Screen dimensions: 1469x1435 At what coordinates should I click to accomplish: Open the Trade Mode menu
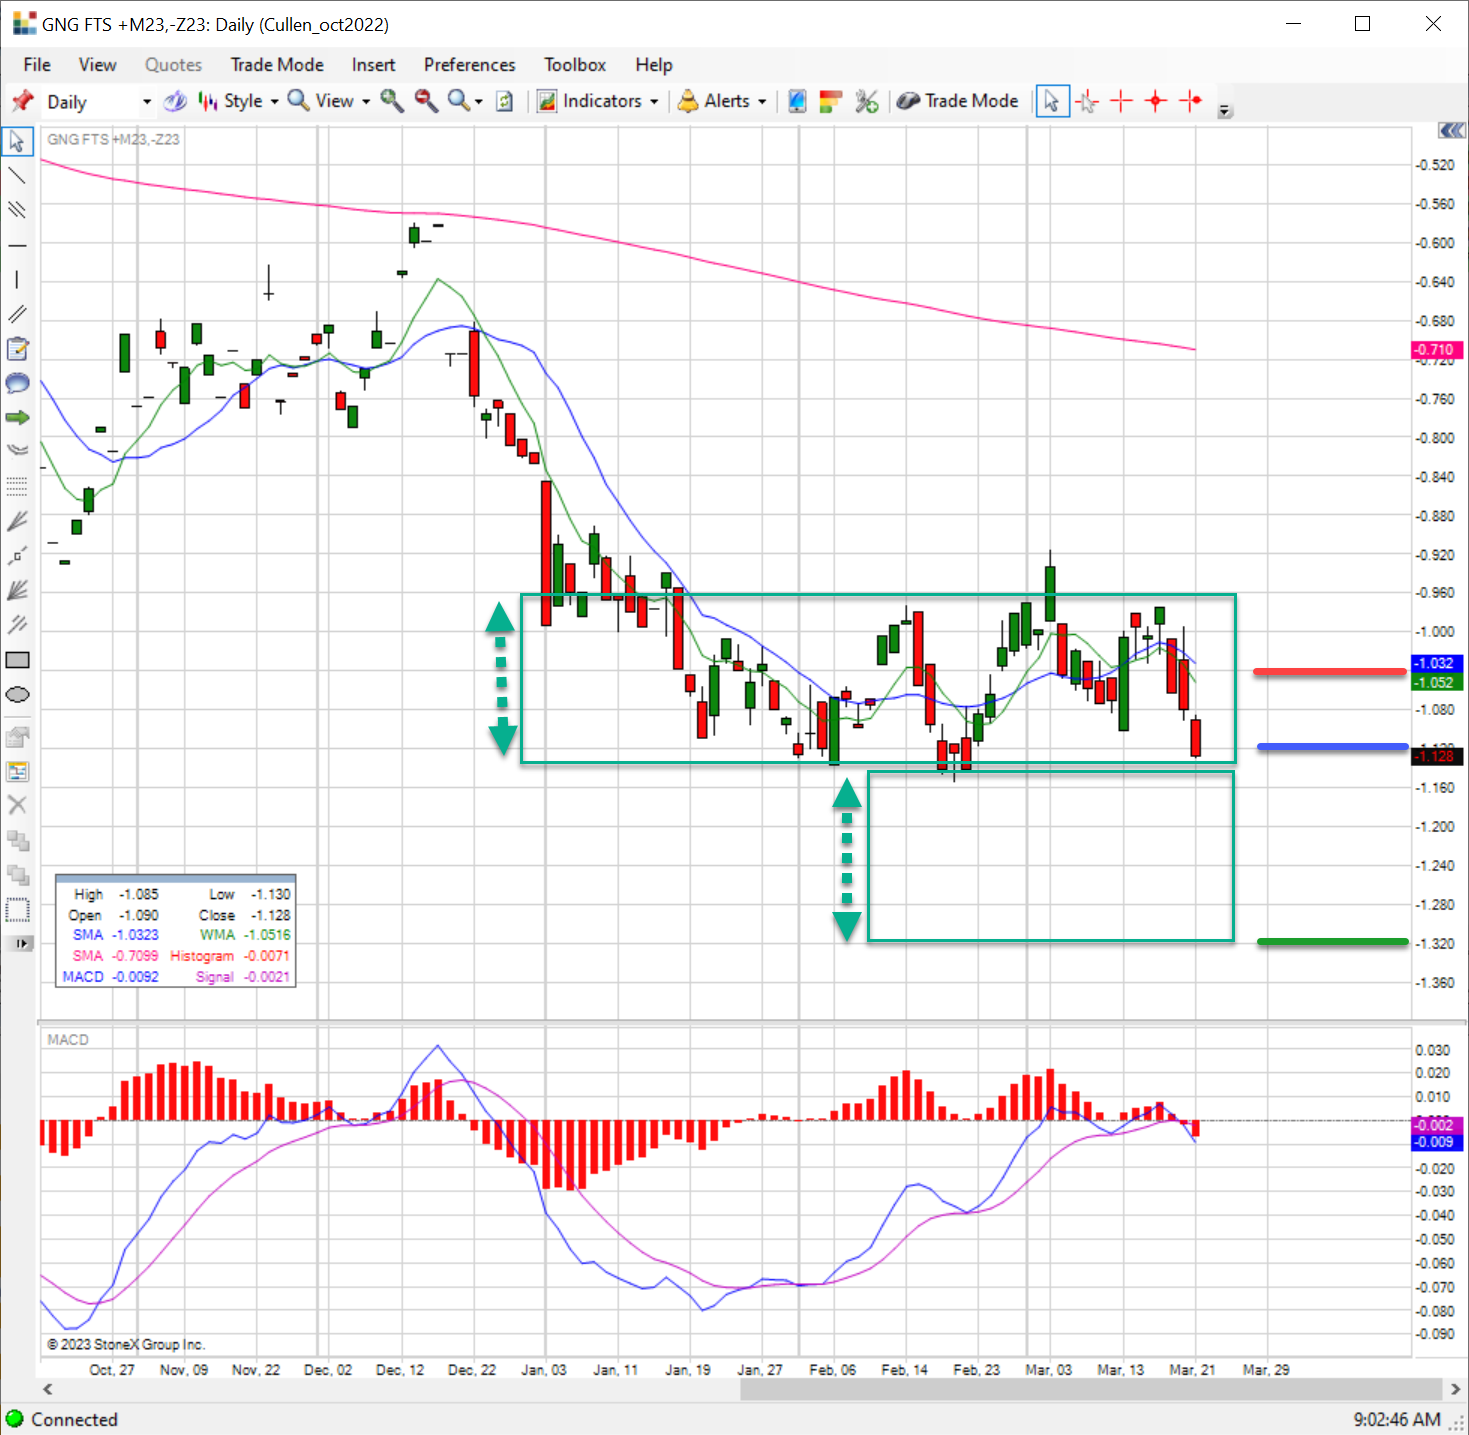[x=277, y=65]
